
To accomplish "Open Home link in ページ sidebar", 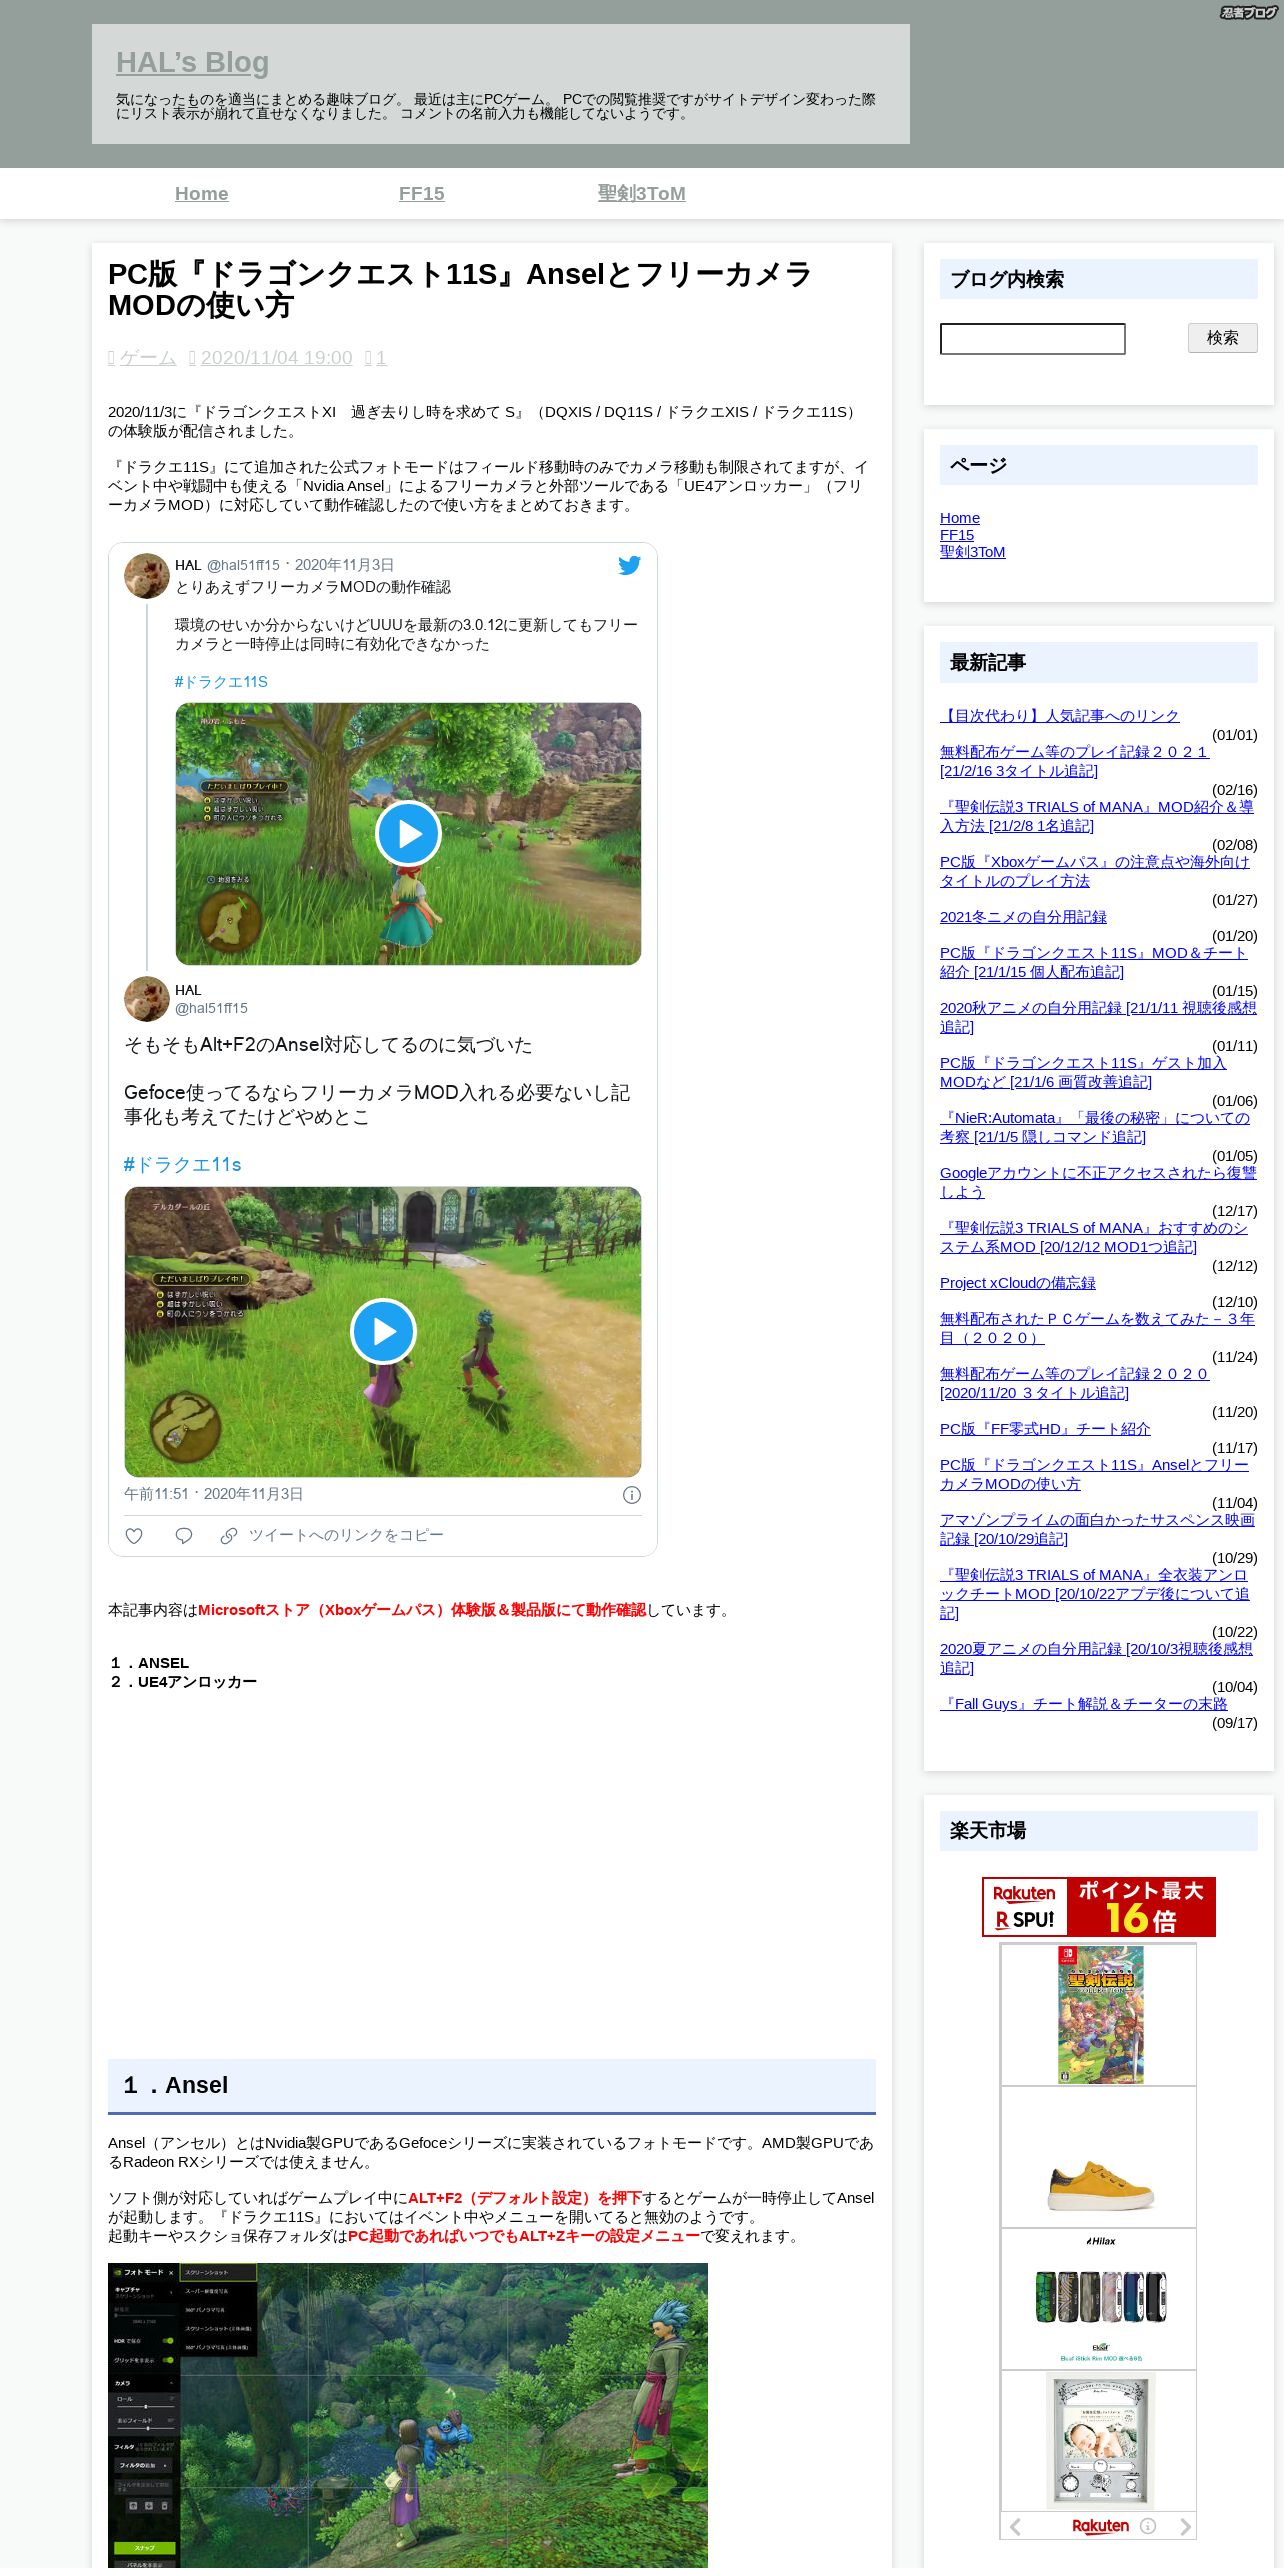I will (960, 518).
